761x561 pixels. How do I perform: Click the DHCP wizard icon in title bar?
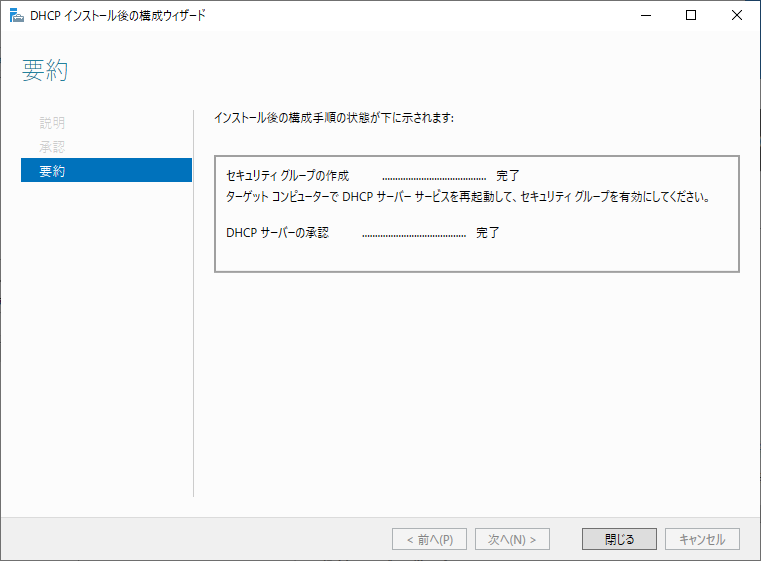17,16
